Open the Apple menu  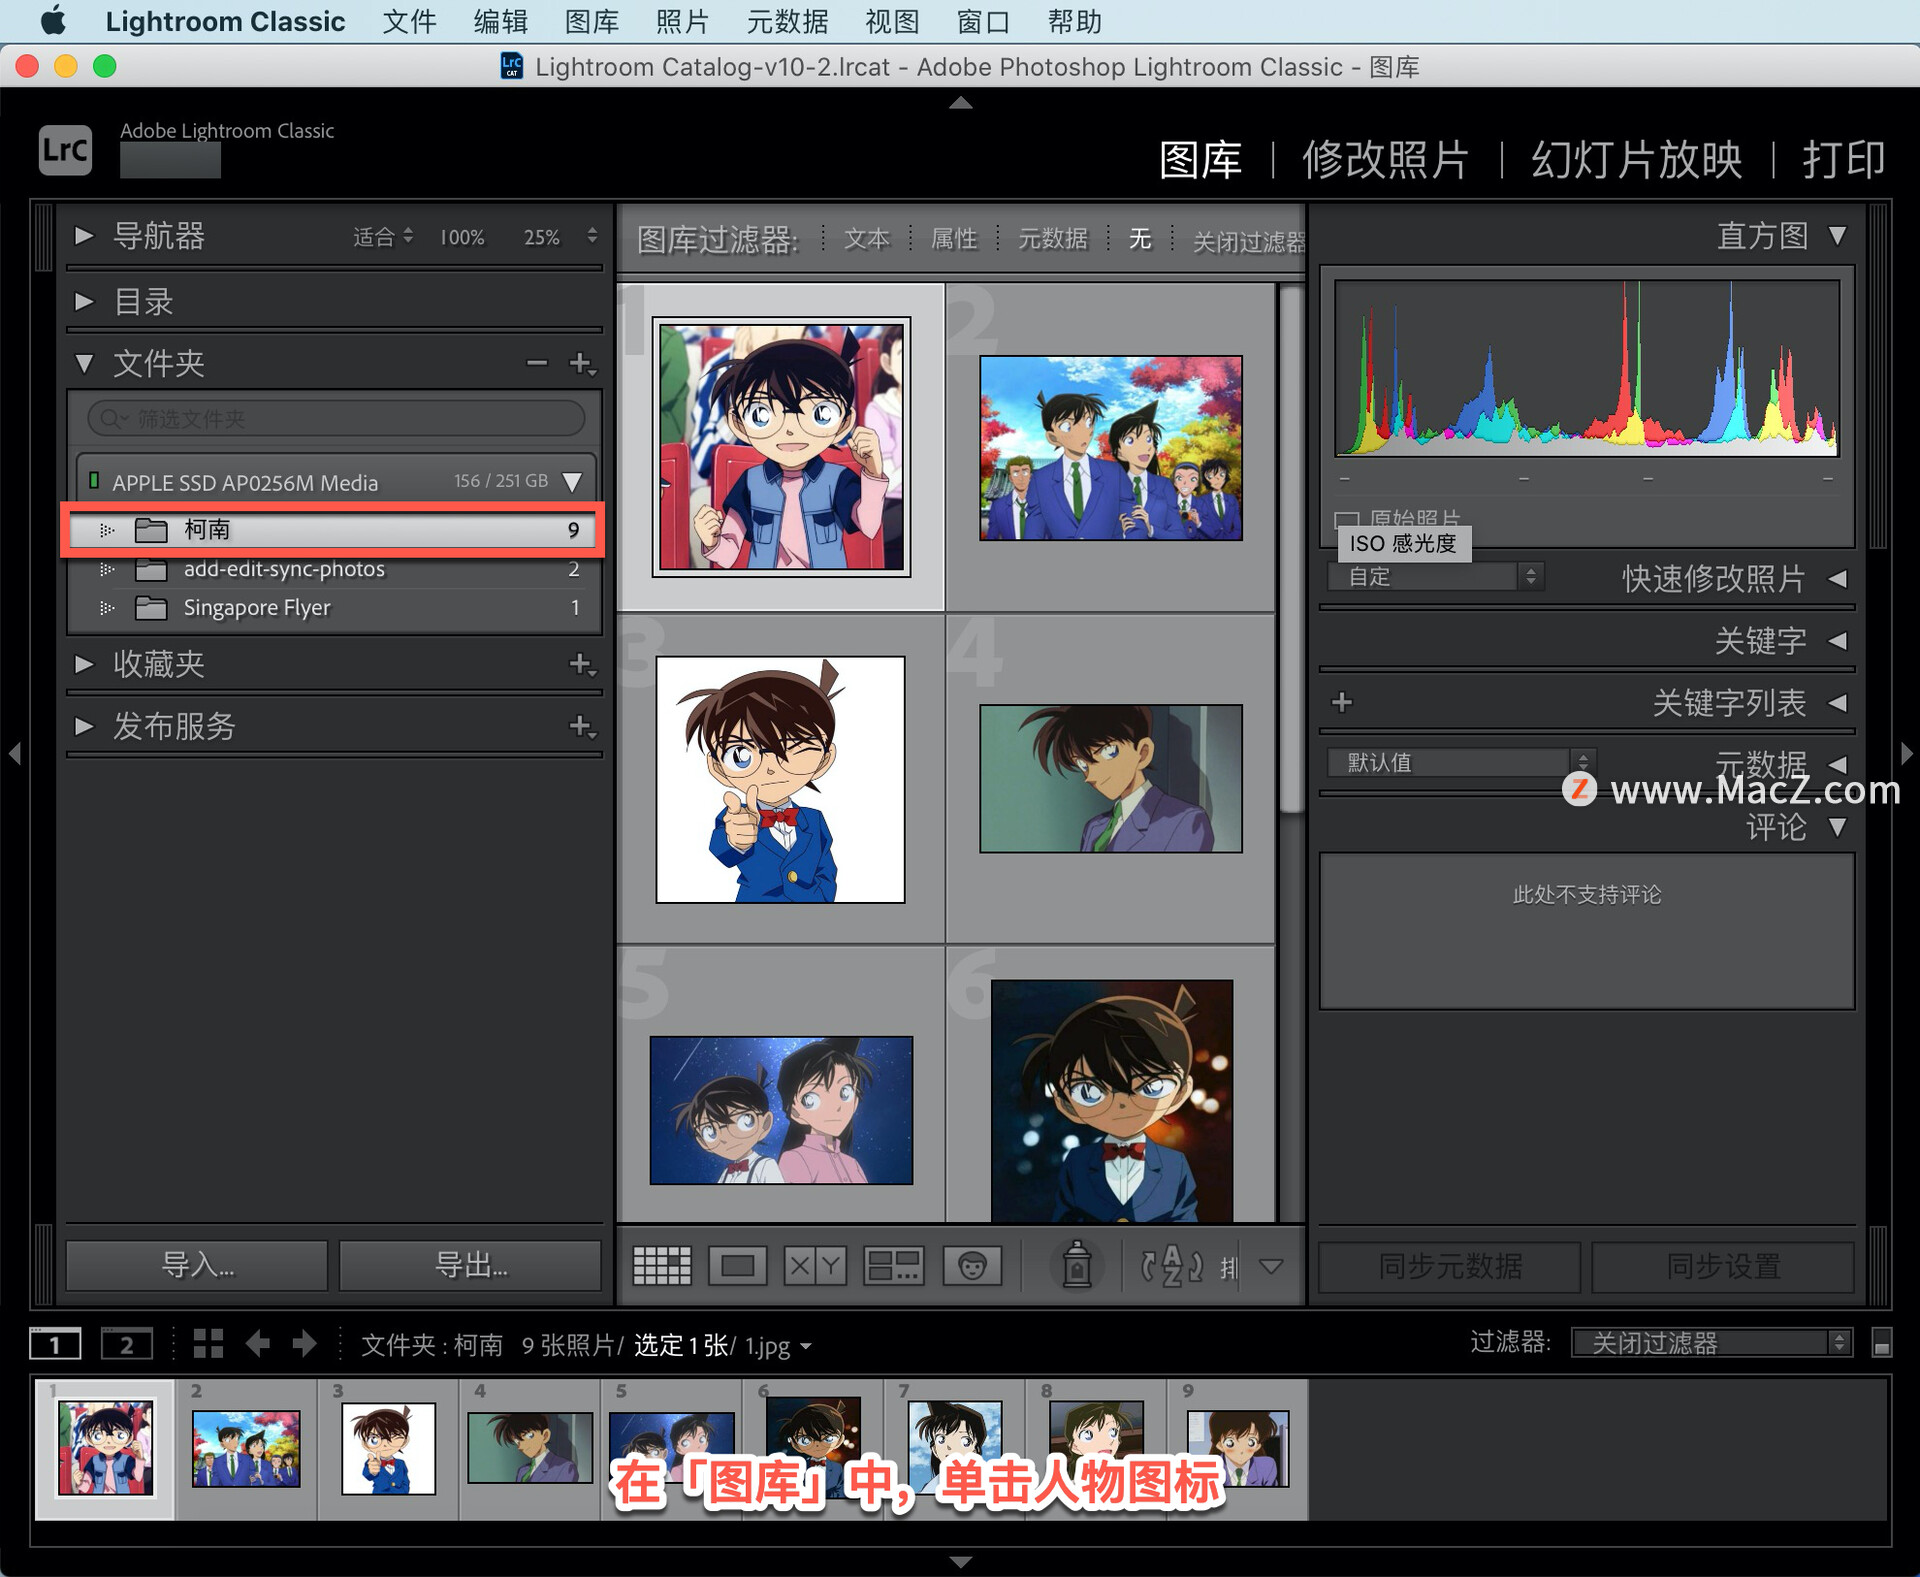tap(52, 21)
